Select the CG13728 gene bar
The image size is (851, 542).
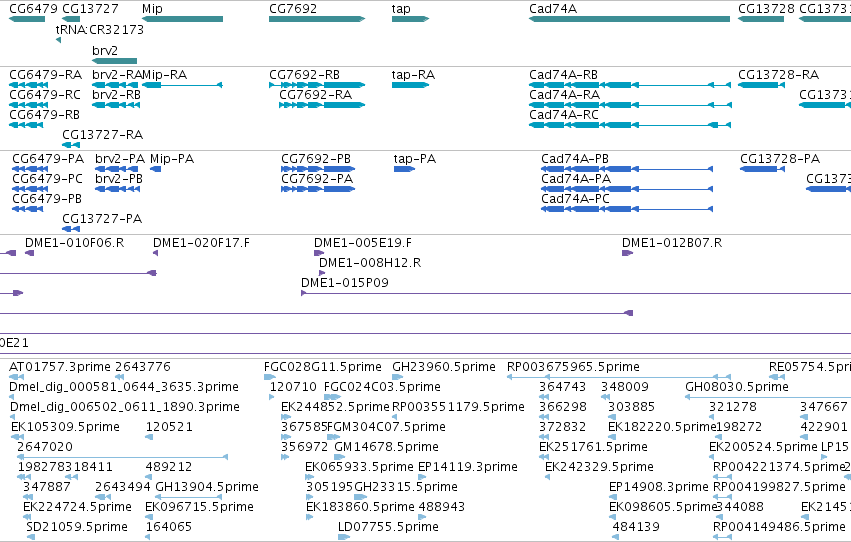point(761,19)
